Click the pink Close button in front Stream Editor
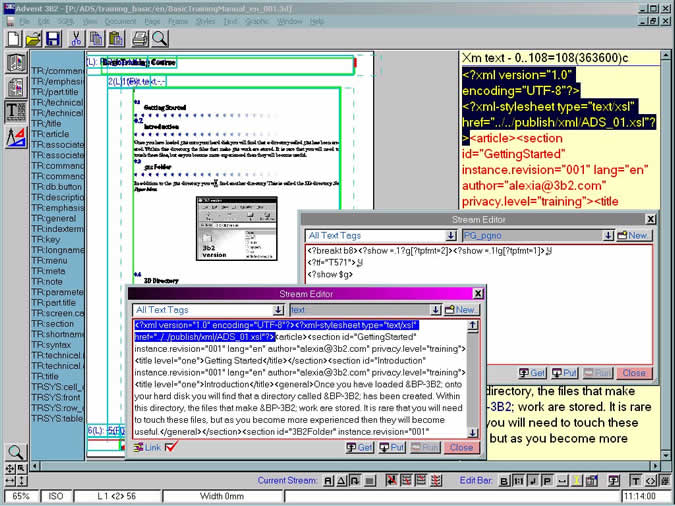 461,447
